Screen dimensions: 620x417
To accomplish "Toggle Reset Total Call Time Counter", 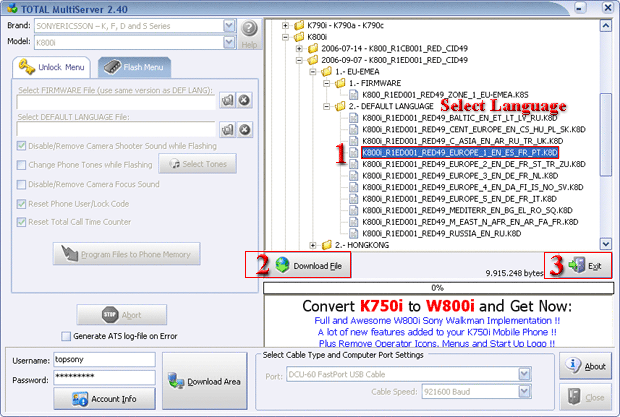I will (x=21, y=222).
